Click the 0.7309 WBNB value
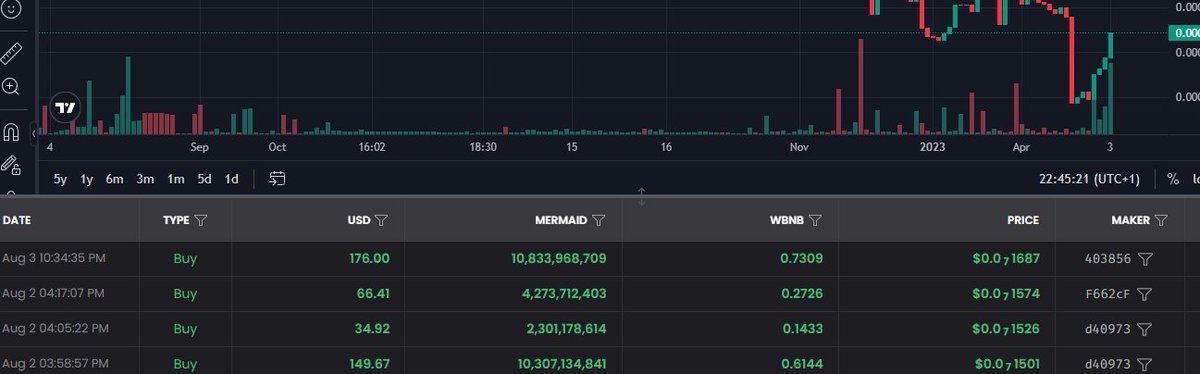This screenshot has width=1200, height=374. [801, 258]
